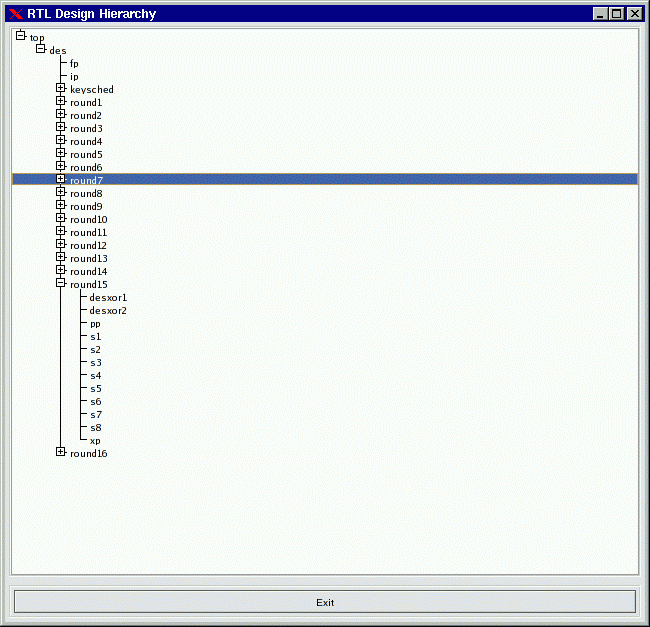Expand the round2 node
This screenshot has width=650, height=627.
point(61,114)
